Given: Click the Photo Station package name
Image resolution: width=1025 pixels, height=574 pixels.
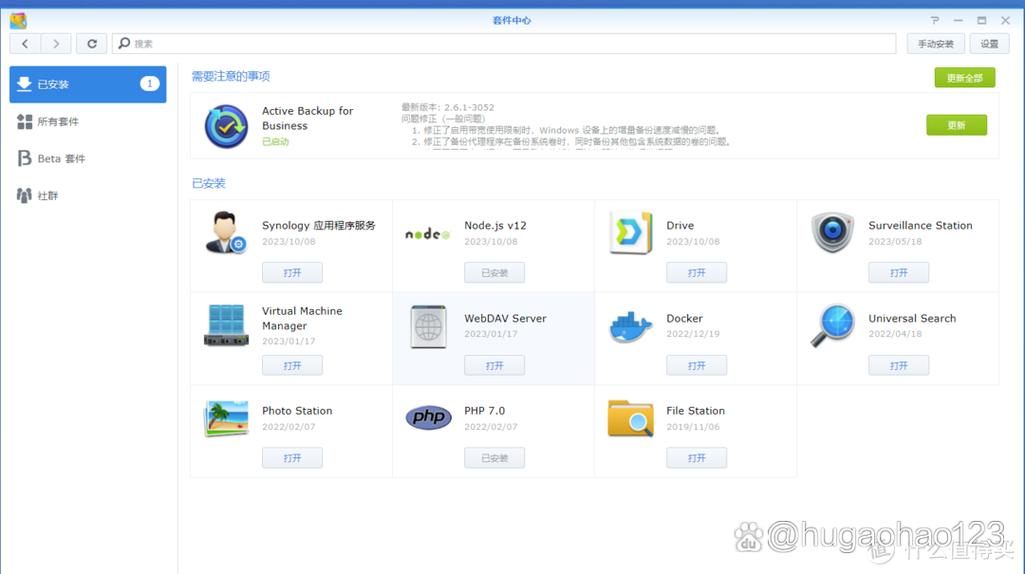Looking at the screenshot, I should pyautogui.click(x=297, y=411).
